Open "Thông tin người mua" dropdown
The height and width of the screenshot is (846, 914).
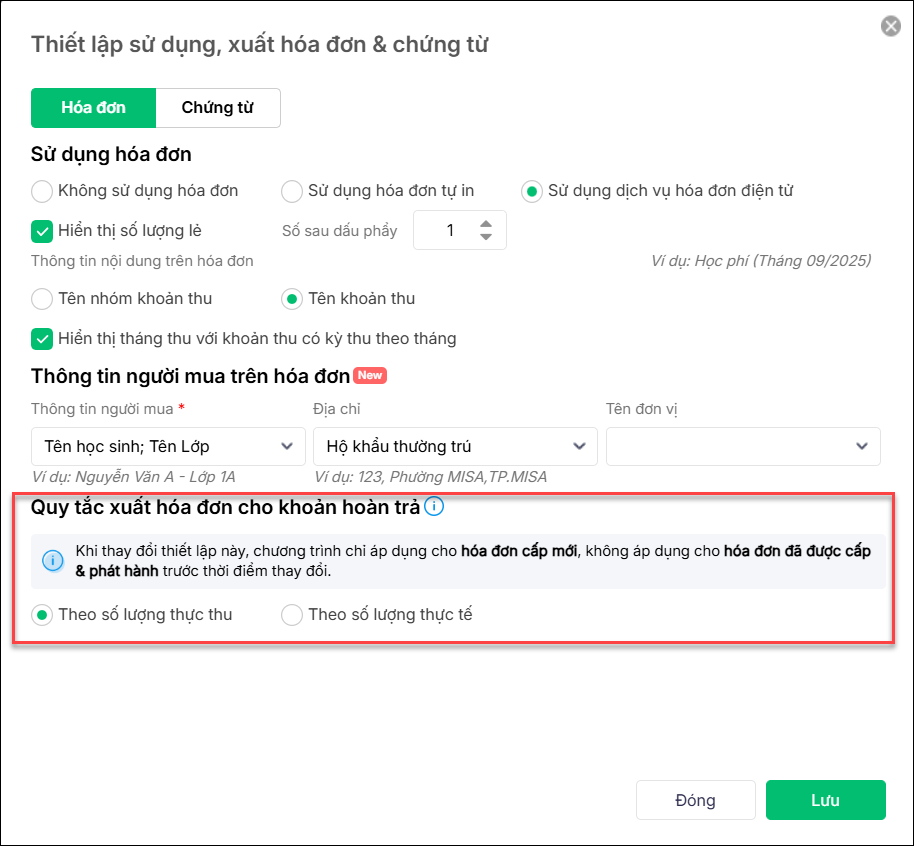pyautogui.click(x=168, y=446)
